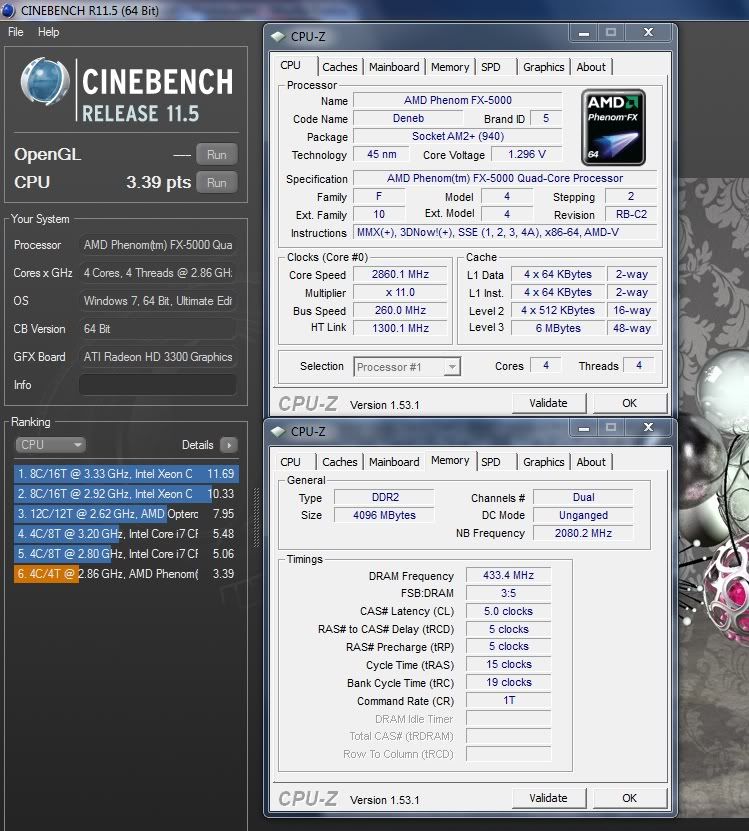
Task: Select ranking row 1 Intel Xeon 11.69
Action: pyautogui.click(x=126, y=474)
